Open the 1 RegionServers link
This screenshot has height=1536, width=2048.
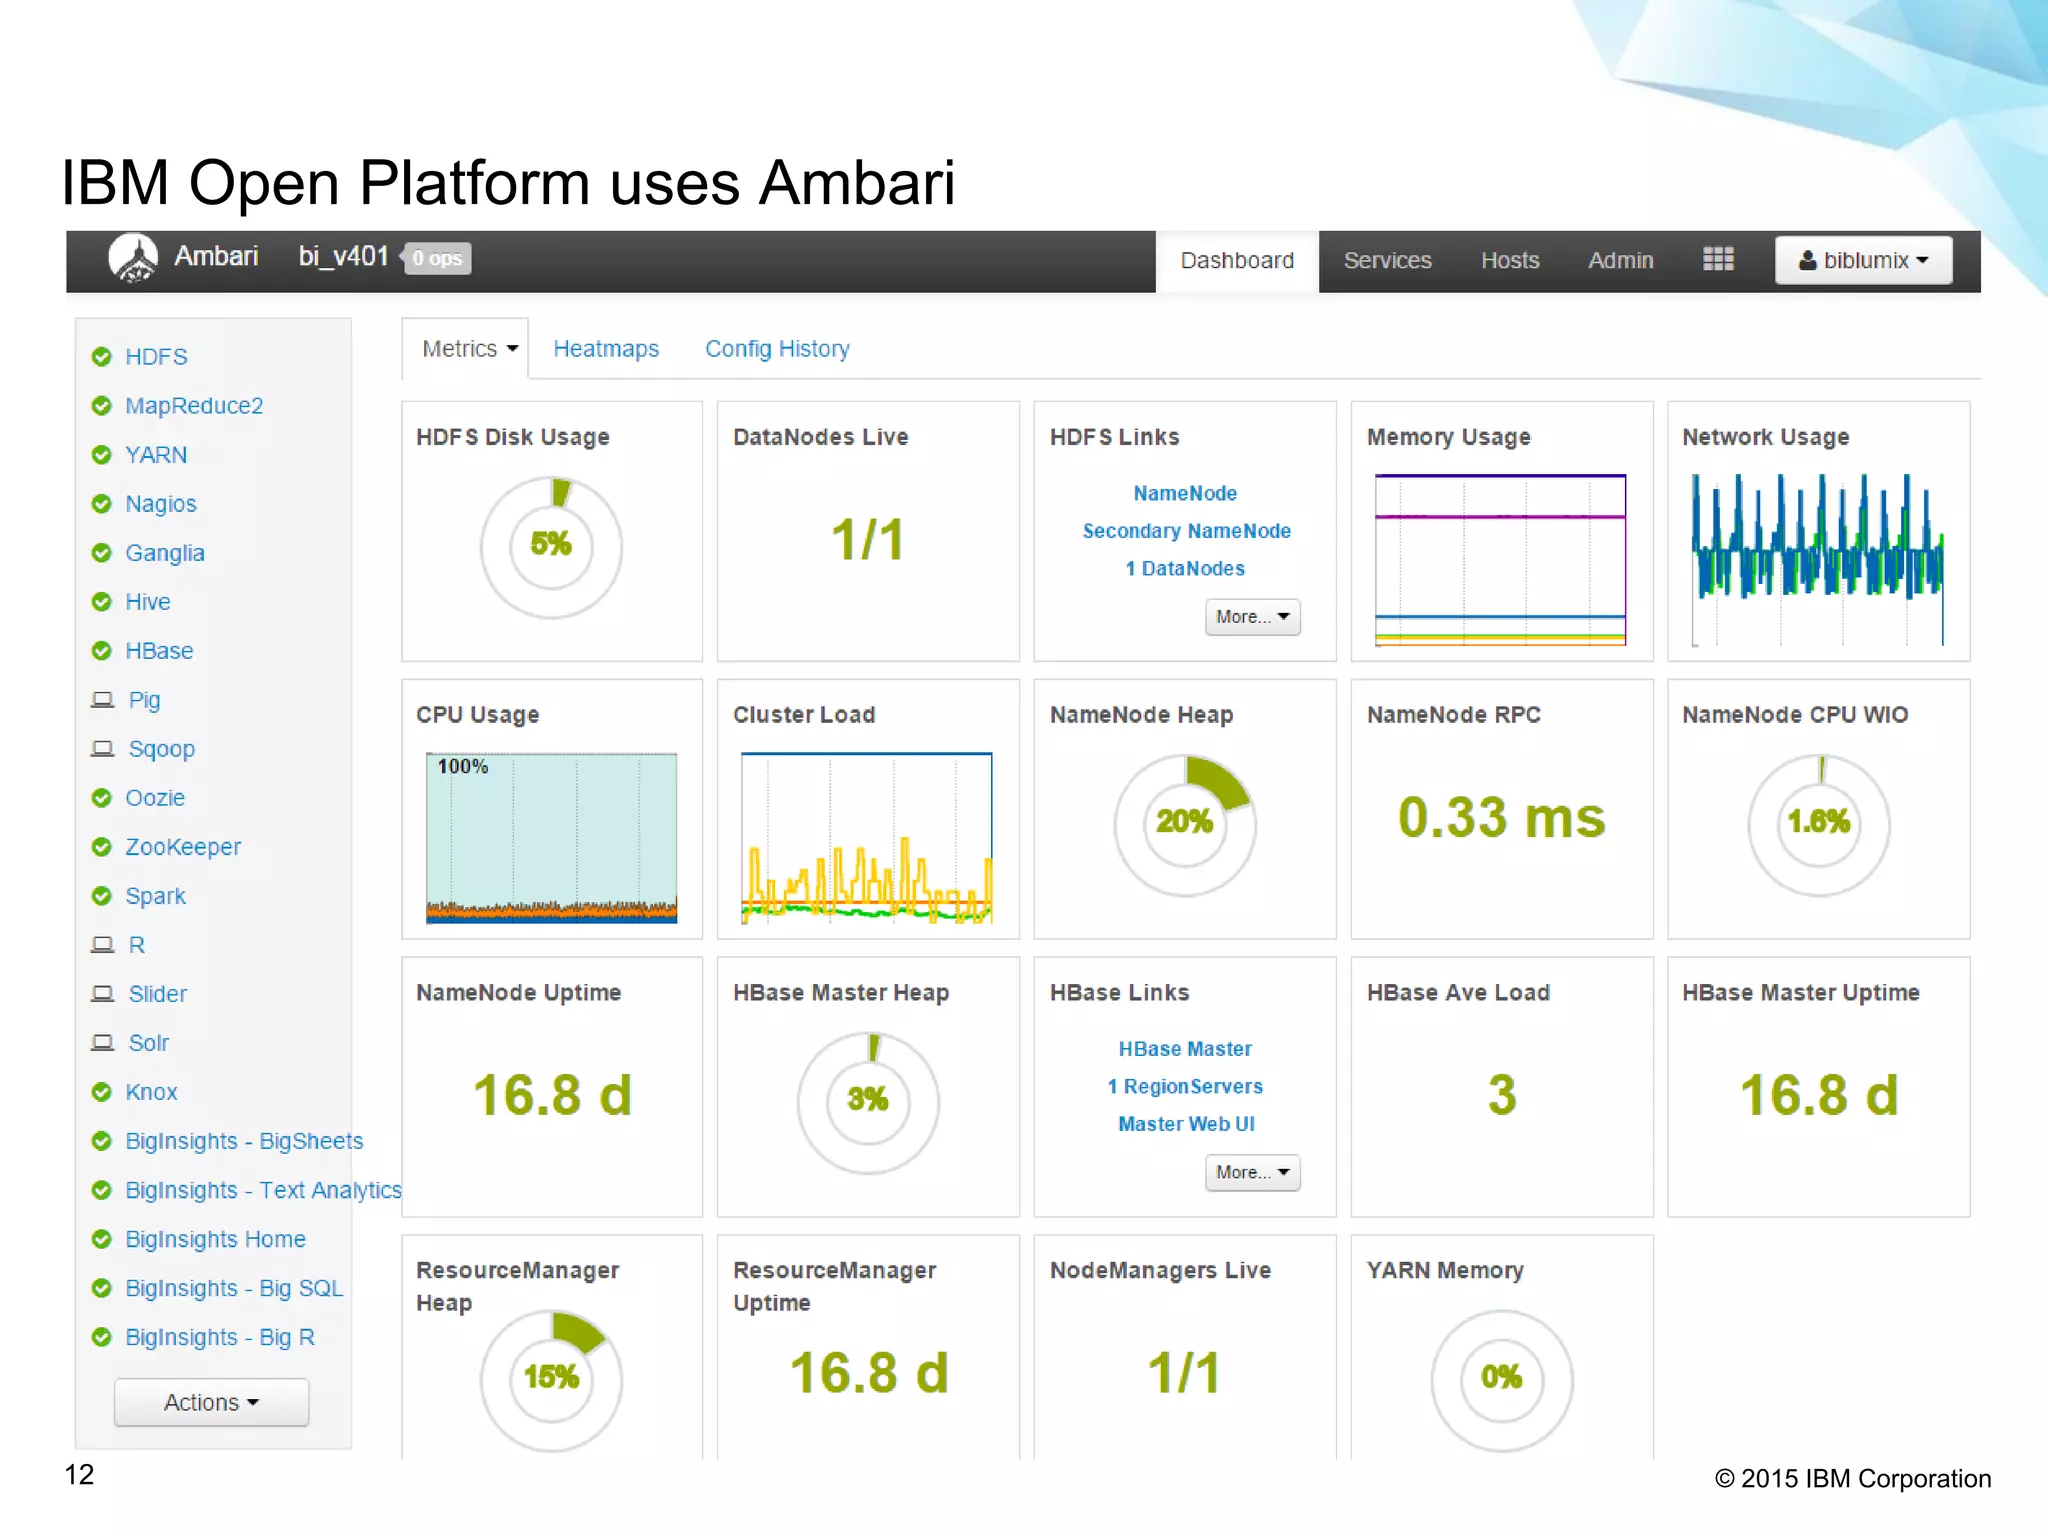(x=1185, y=1086)
